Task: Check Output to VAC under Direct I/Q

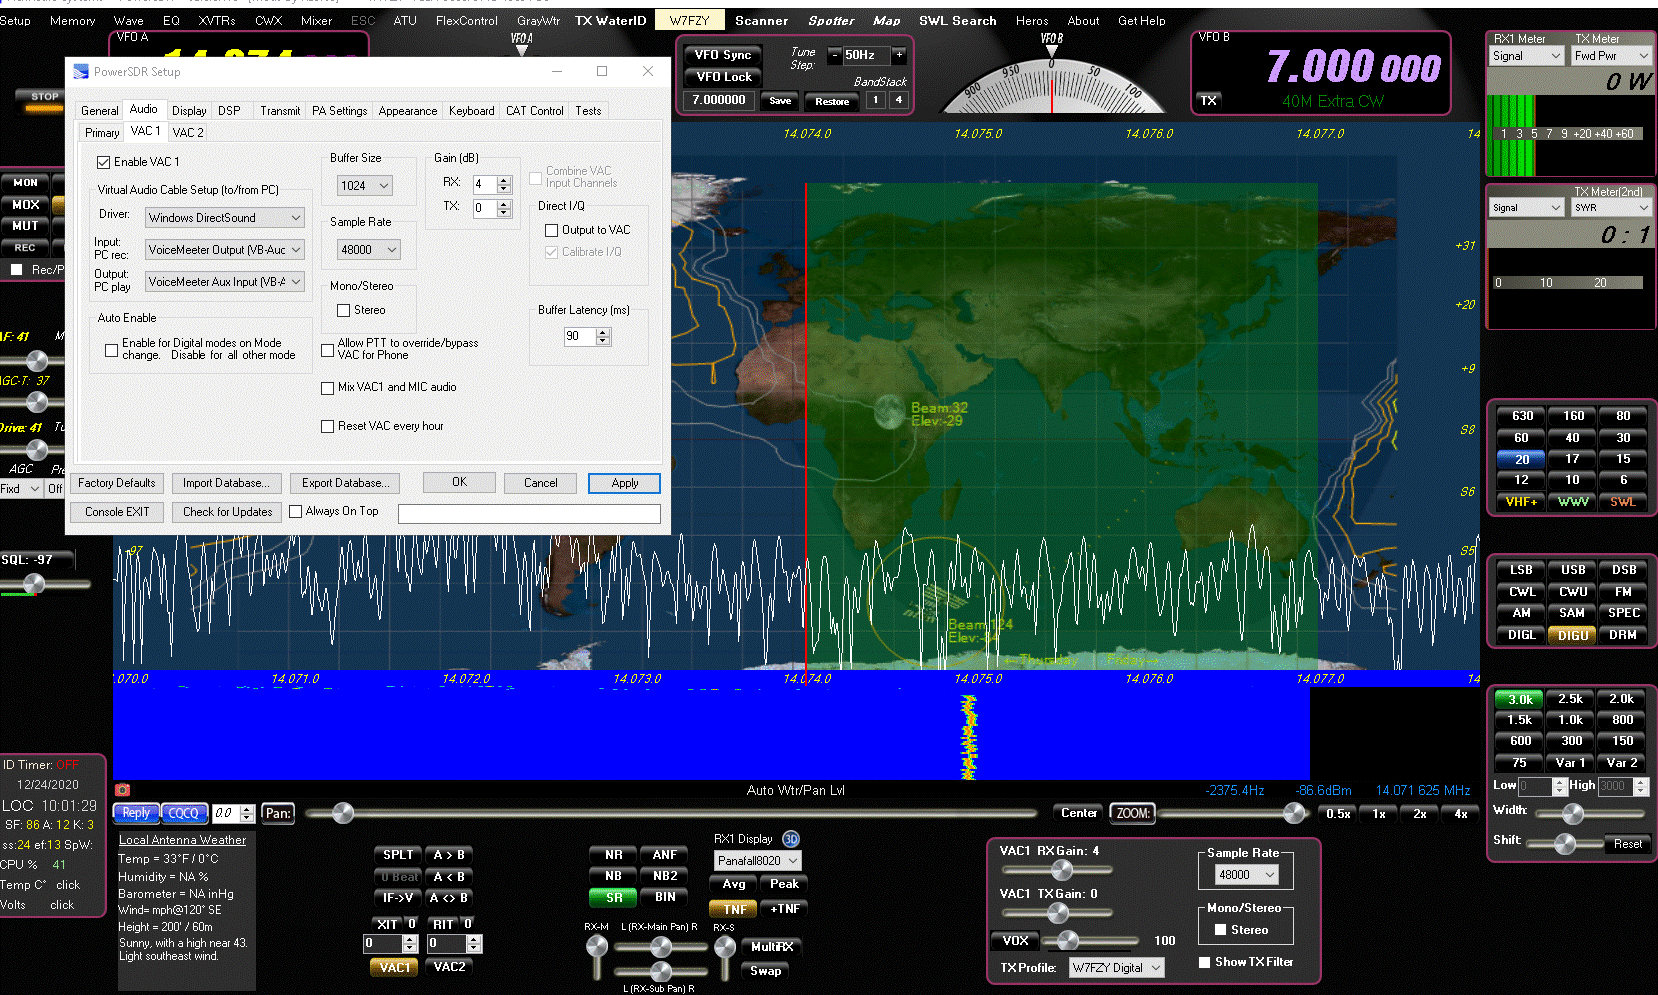Action: pyautogui.click(x=551, y=230)
